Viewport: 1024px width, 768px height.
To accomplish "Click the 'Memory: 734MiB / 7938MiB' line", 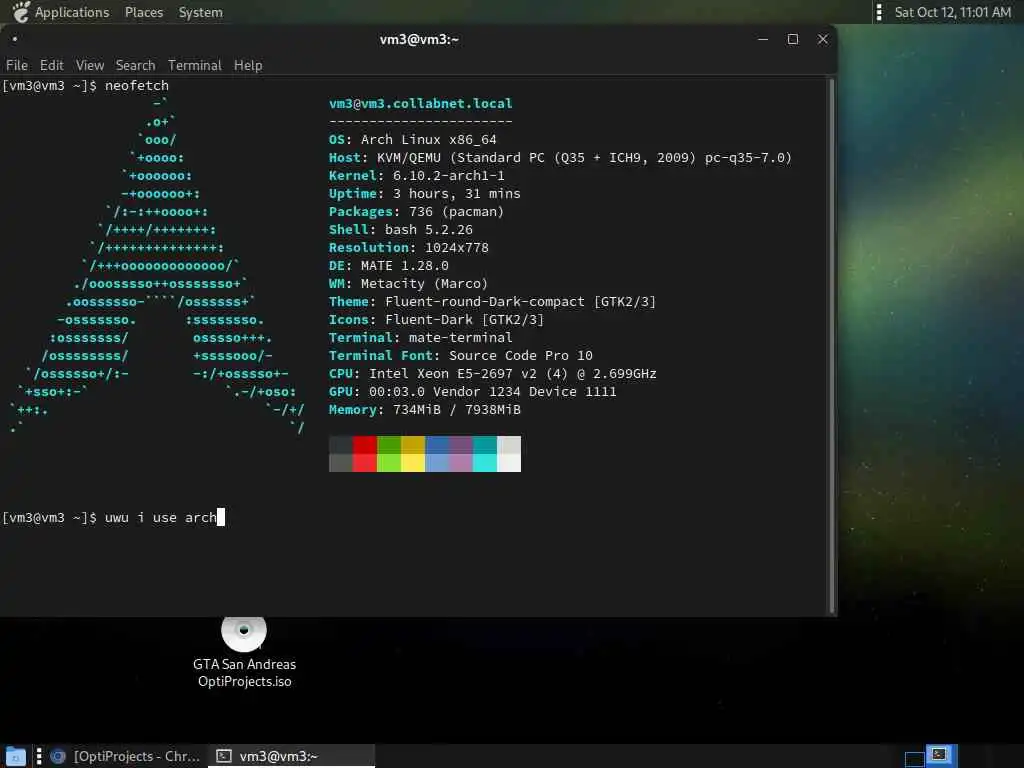I will pos(424,409).
